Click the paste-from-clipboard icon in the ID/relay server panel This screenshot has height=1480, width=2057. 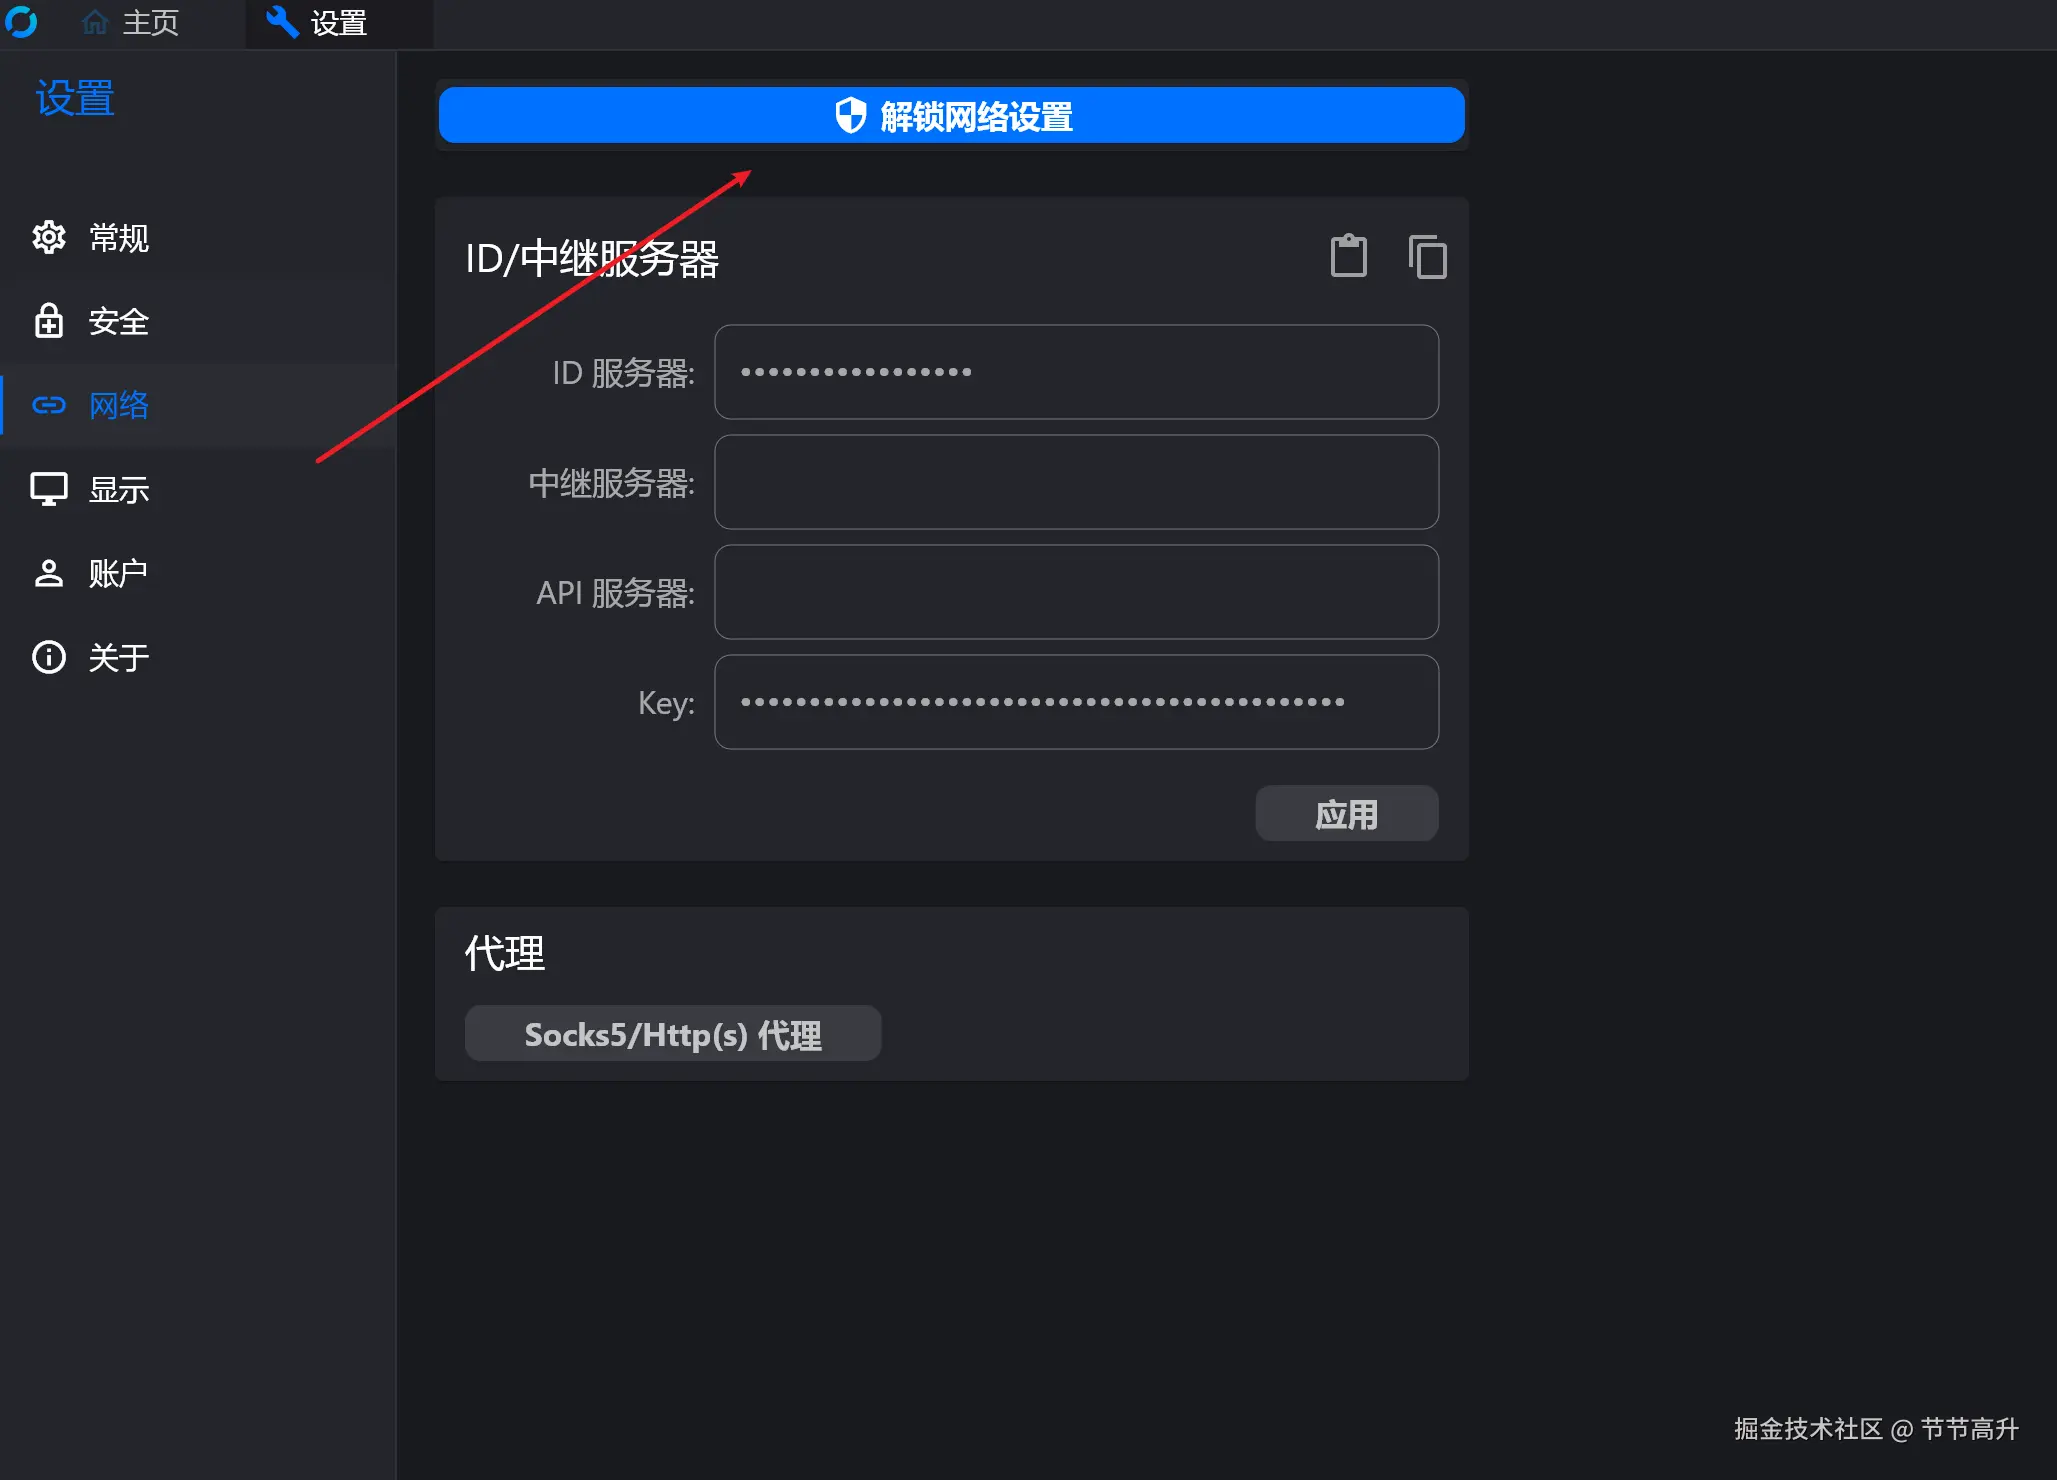click(1348, 256)
